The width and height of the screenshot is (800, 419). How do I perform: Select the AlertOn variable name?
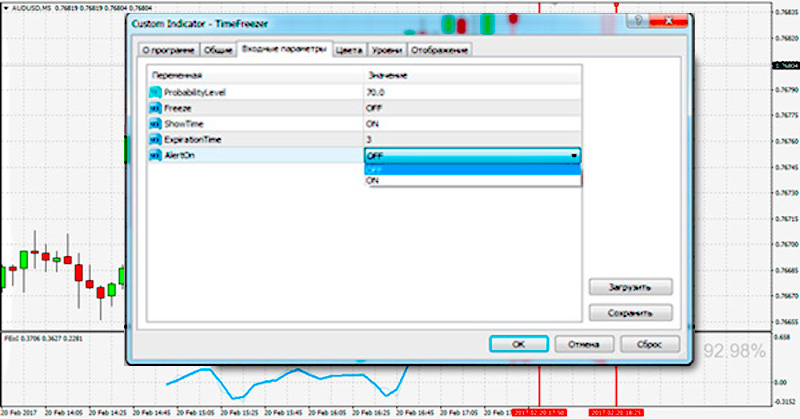point(179,155)
